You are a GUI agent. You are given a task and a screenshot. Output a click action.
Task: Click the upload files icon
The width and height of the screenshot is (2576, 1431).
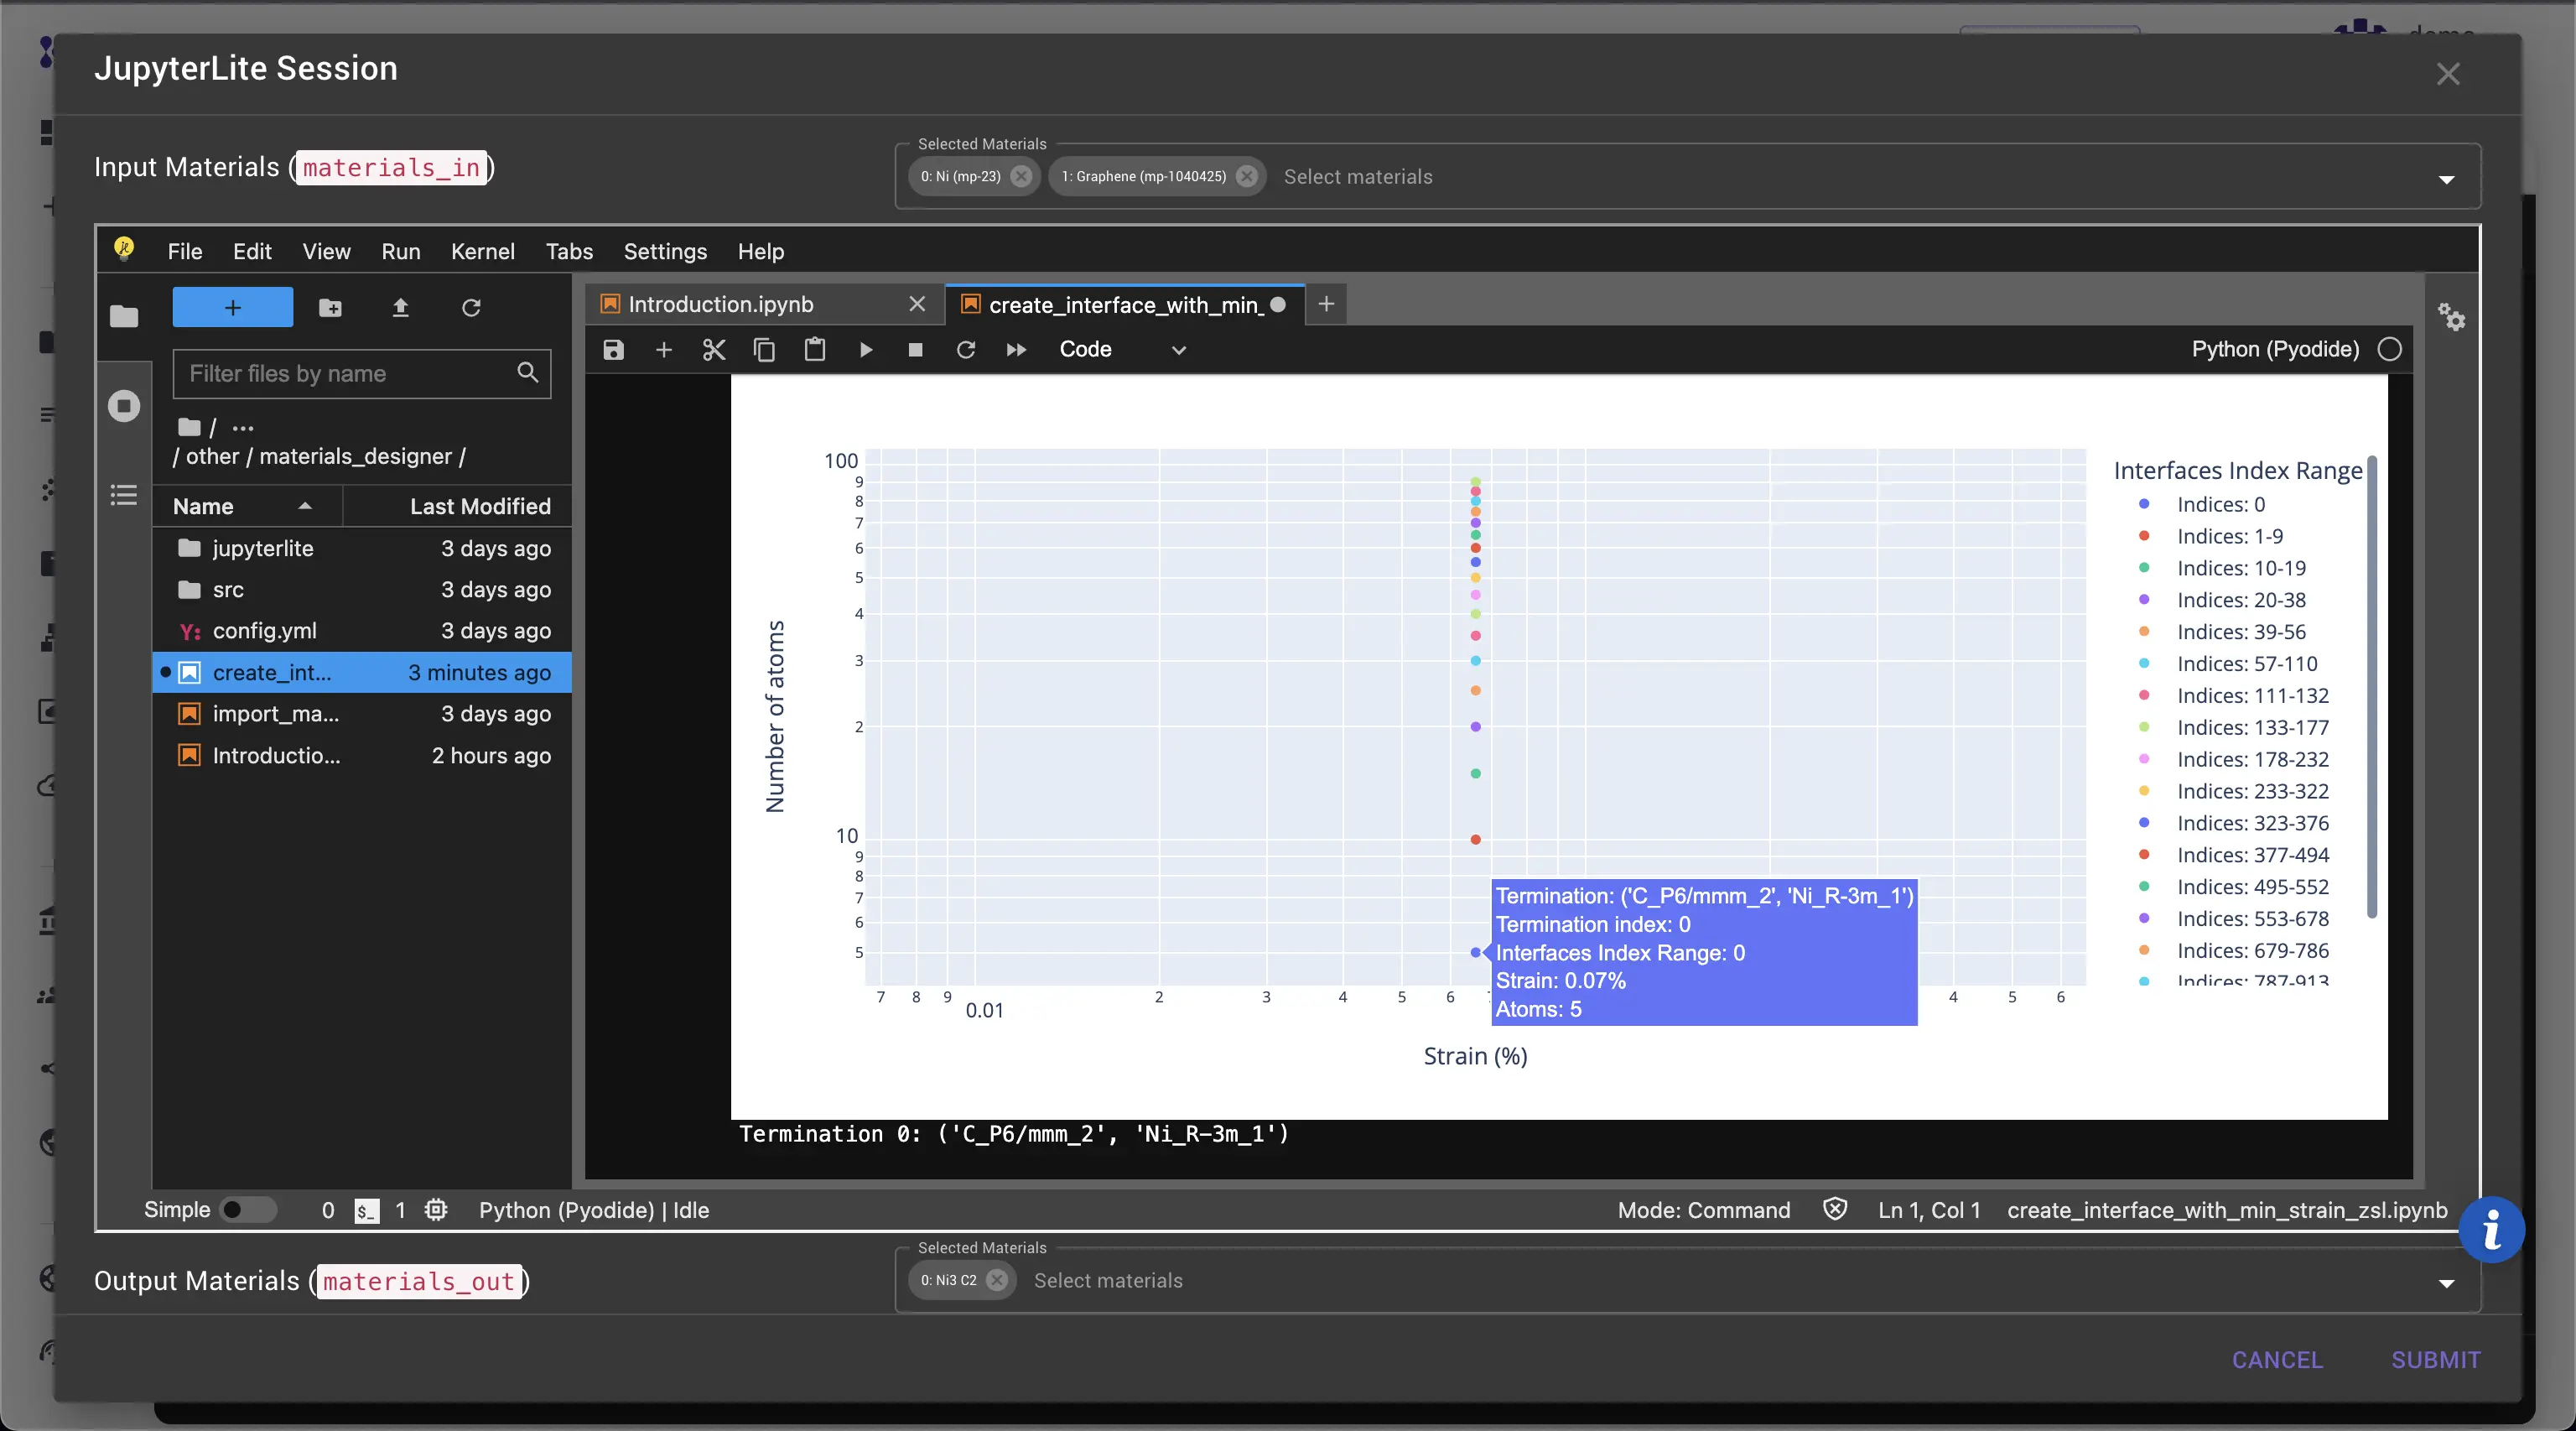400,308
